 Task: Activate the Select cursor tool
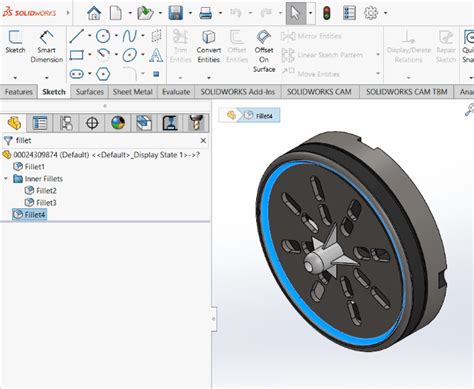click(296, 13)
